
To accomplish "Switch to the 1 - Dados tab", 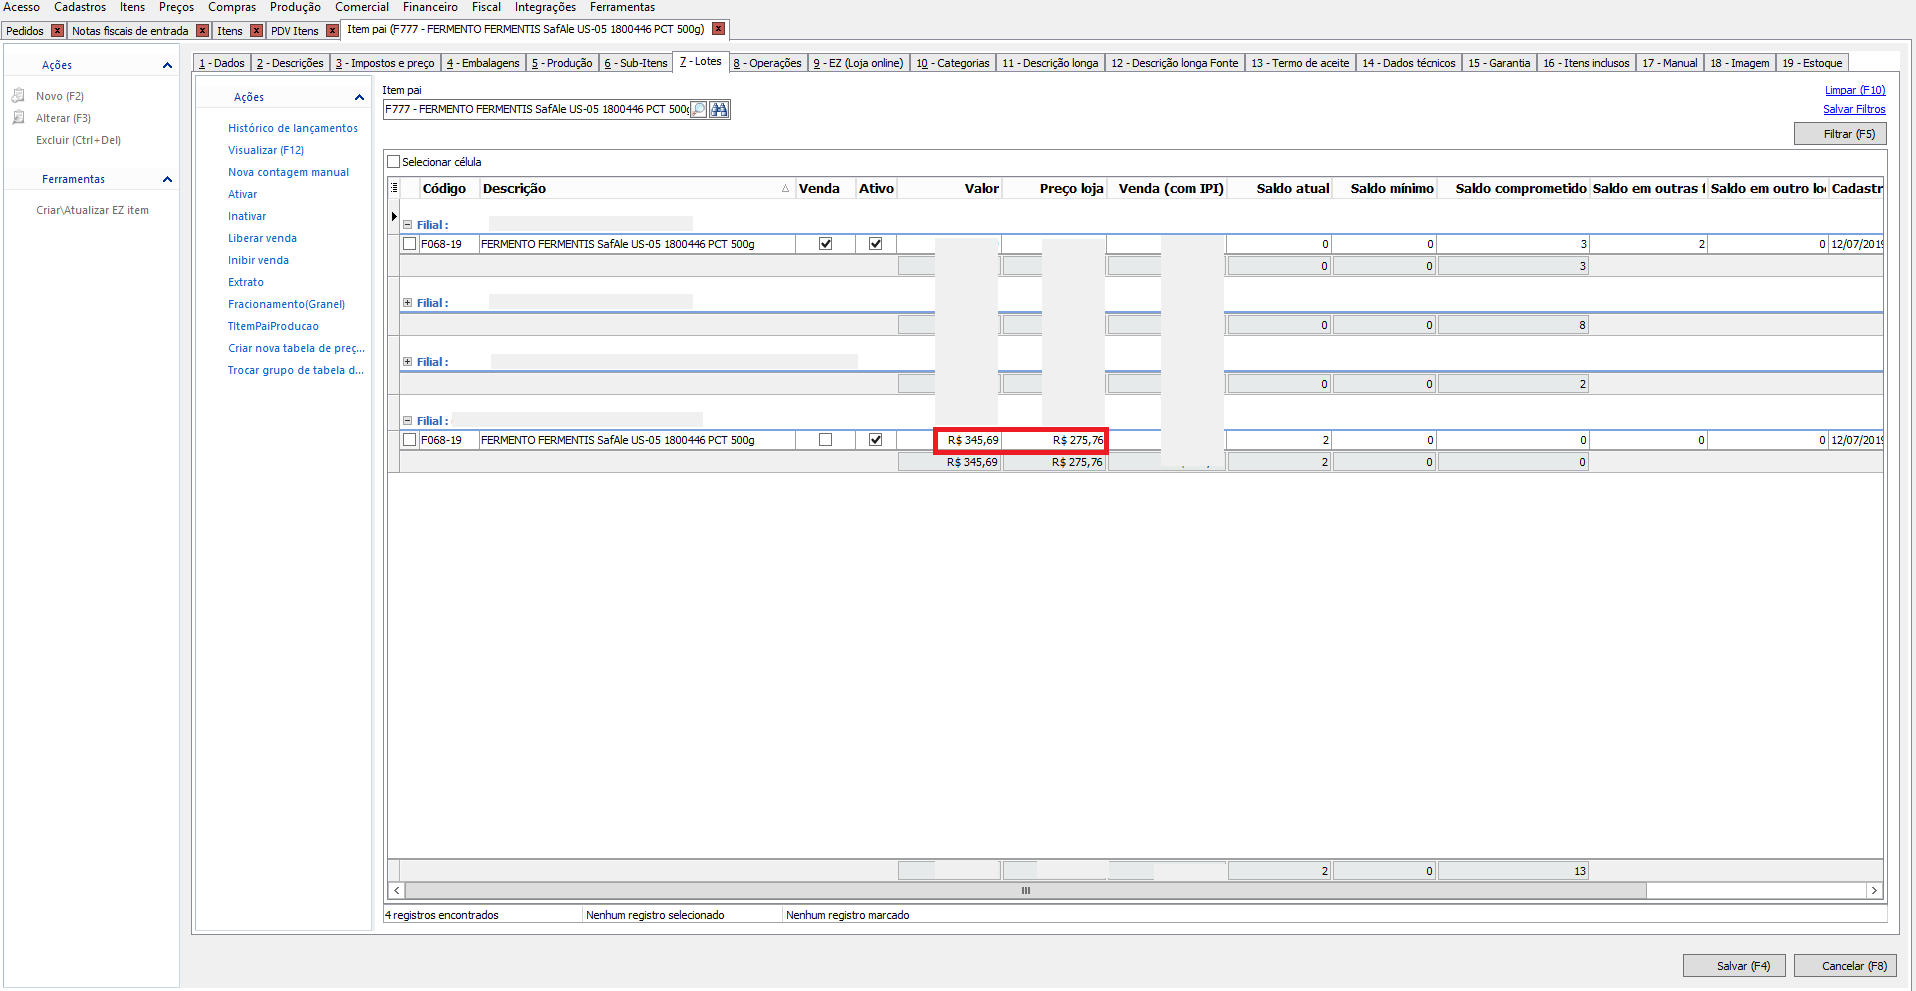I will (x=222, y=63).
